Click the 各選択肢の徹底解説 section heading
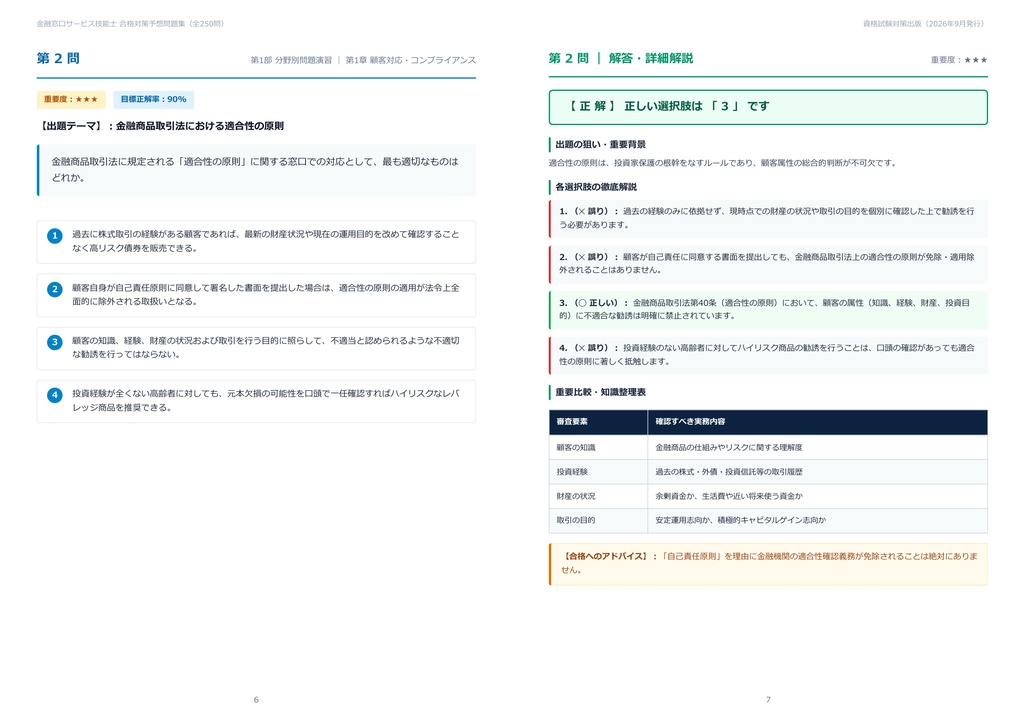This screenshot has height=724, width=1024. pyautogui.click(x=596, y=187)
